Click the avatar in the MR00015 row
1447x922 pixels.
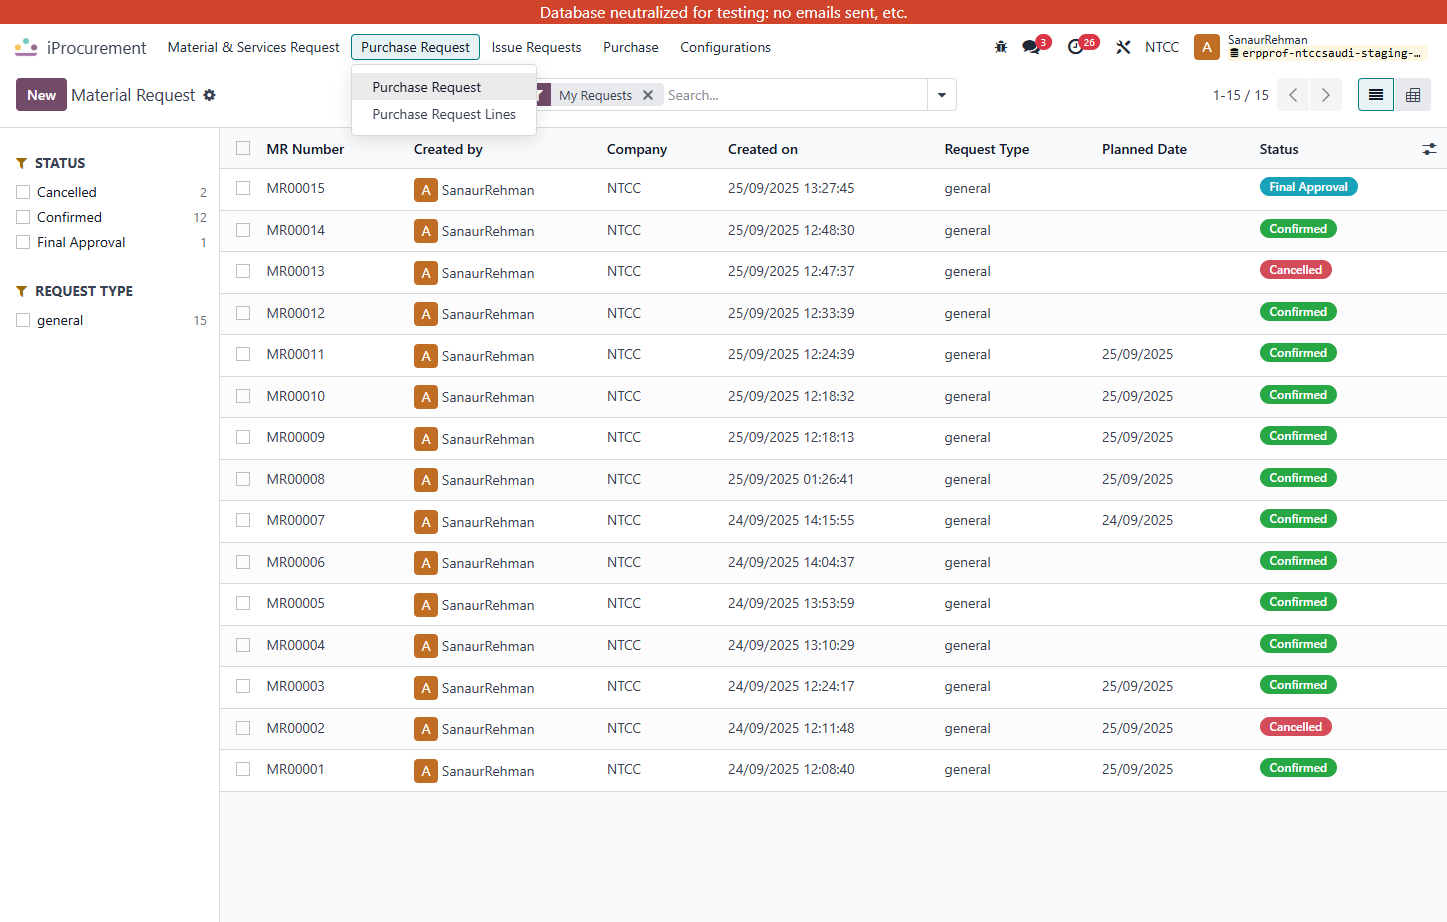pos(426,190)
